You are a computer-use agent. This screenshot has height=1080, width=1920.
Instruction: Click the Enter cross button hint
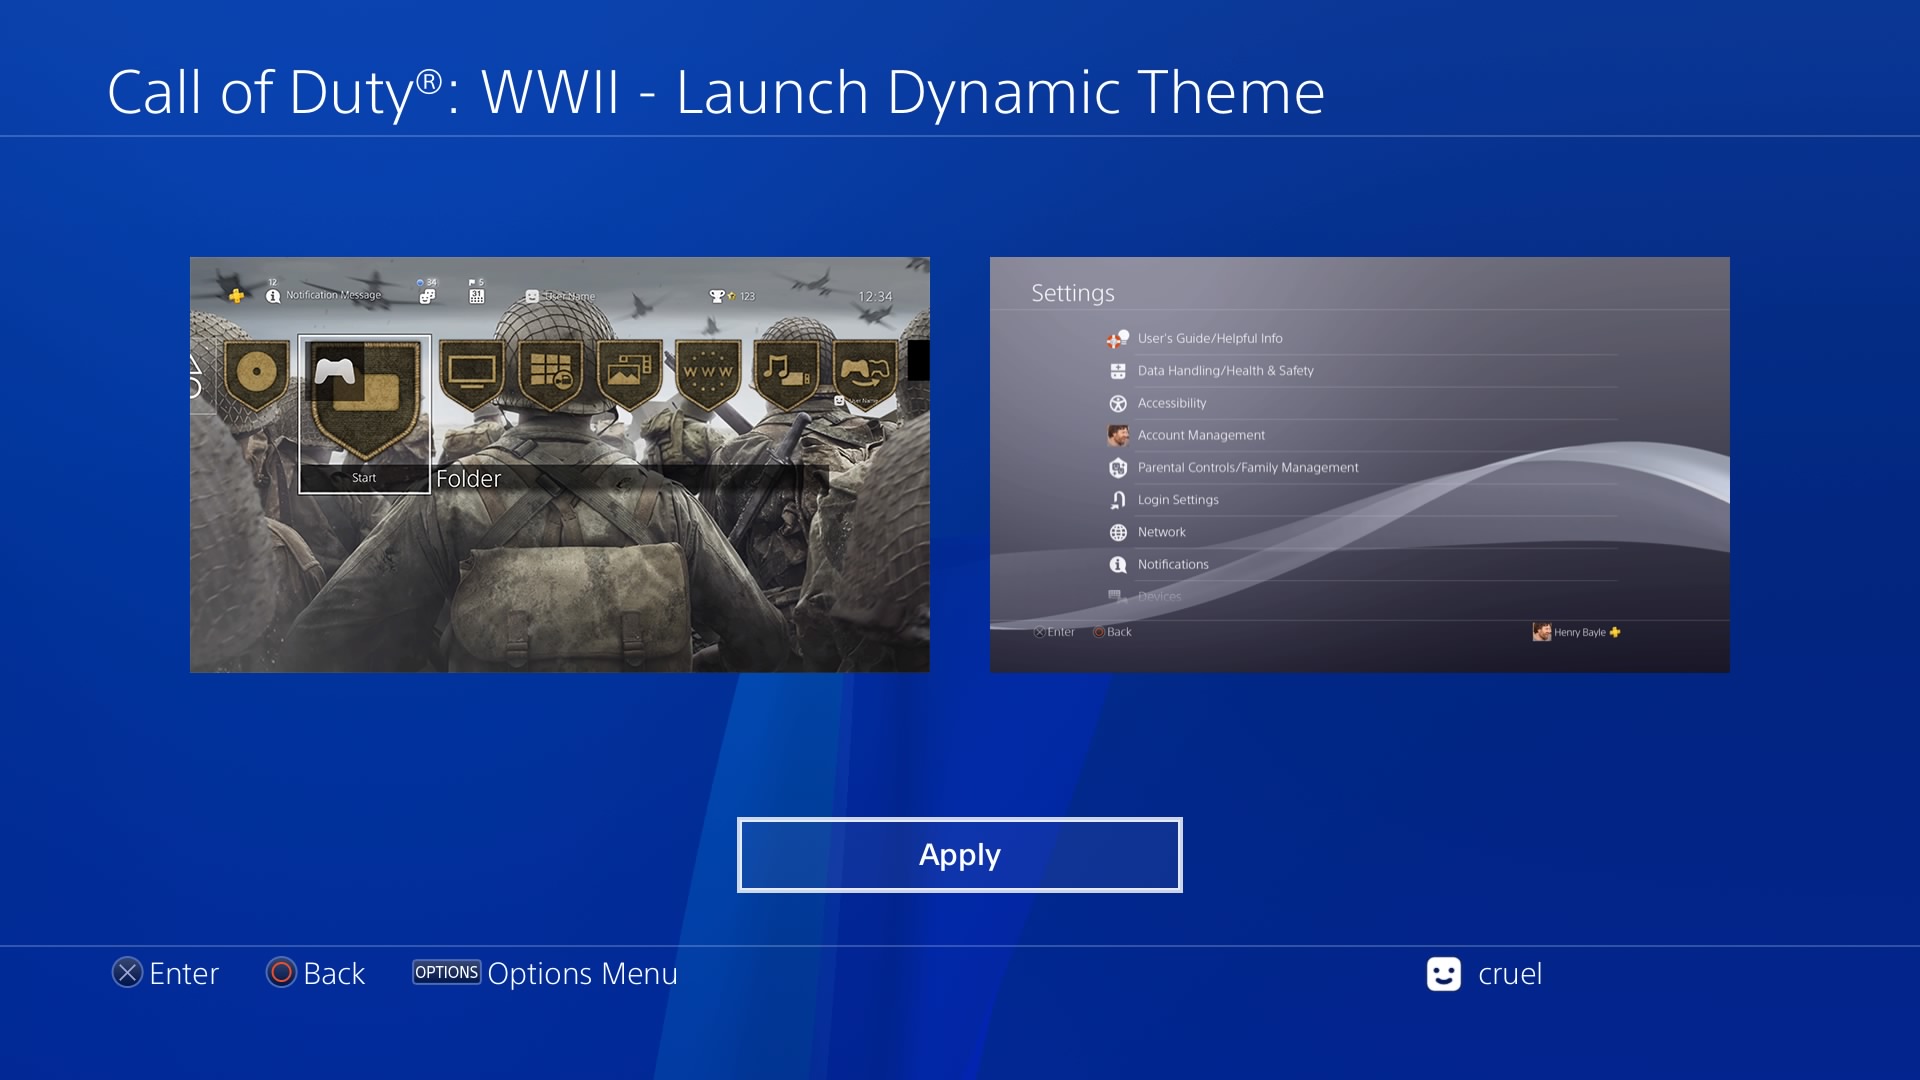click(166, 973)
